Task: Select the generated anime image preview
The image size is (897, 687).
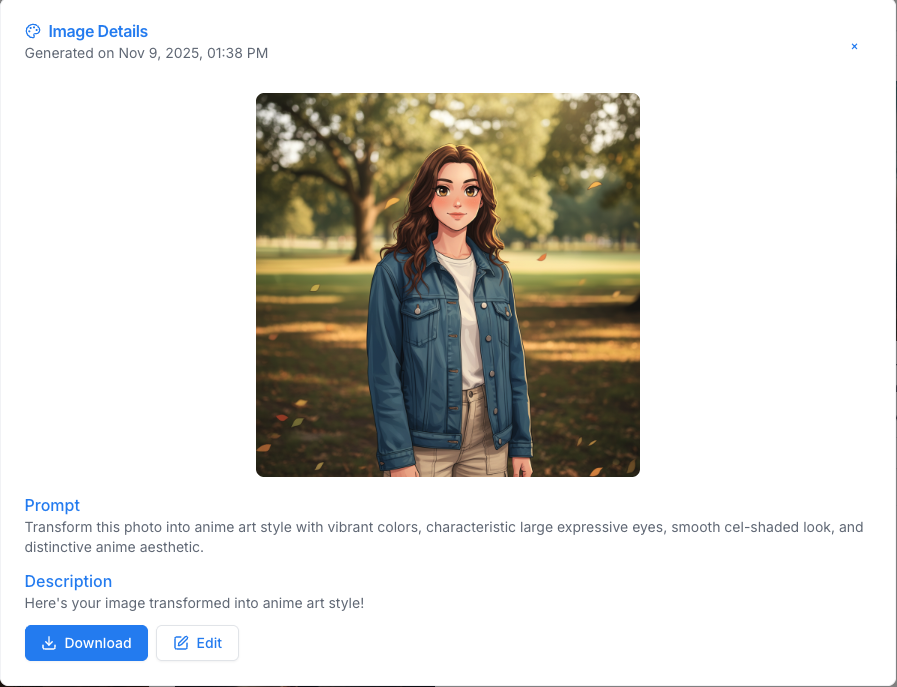Action: (447, 284)
